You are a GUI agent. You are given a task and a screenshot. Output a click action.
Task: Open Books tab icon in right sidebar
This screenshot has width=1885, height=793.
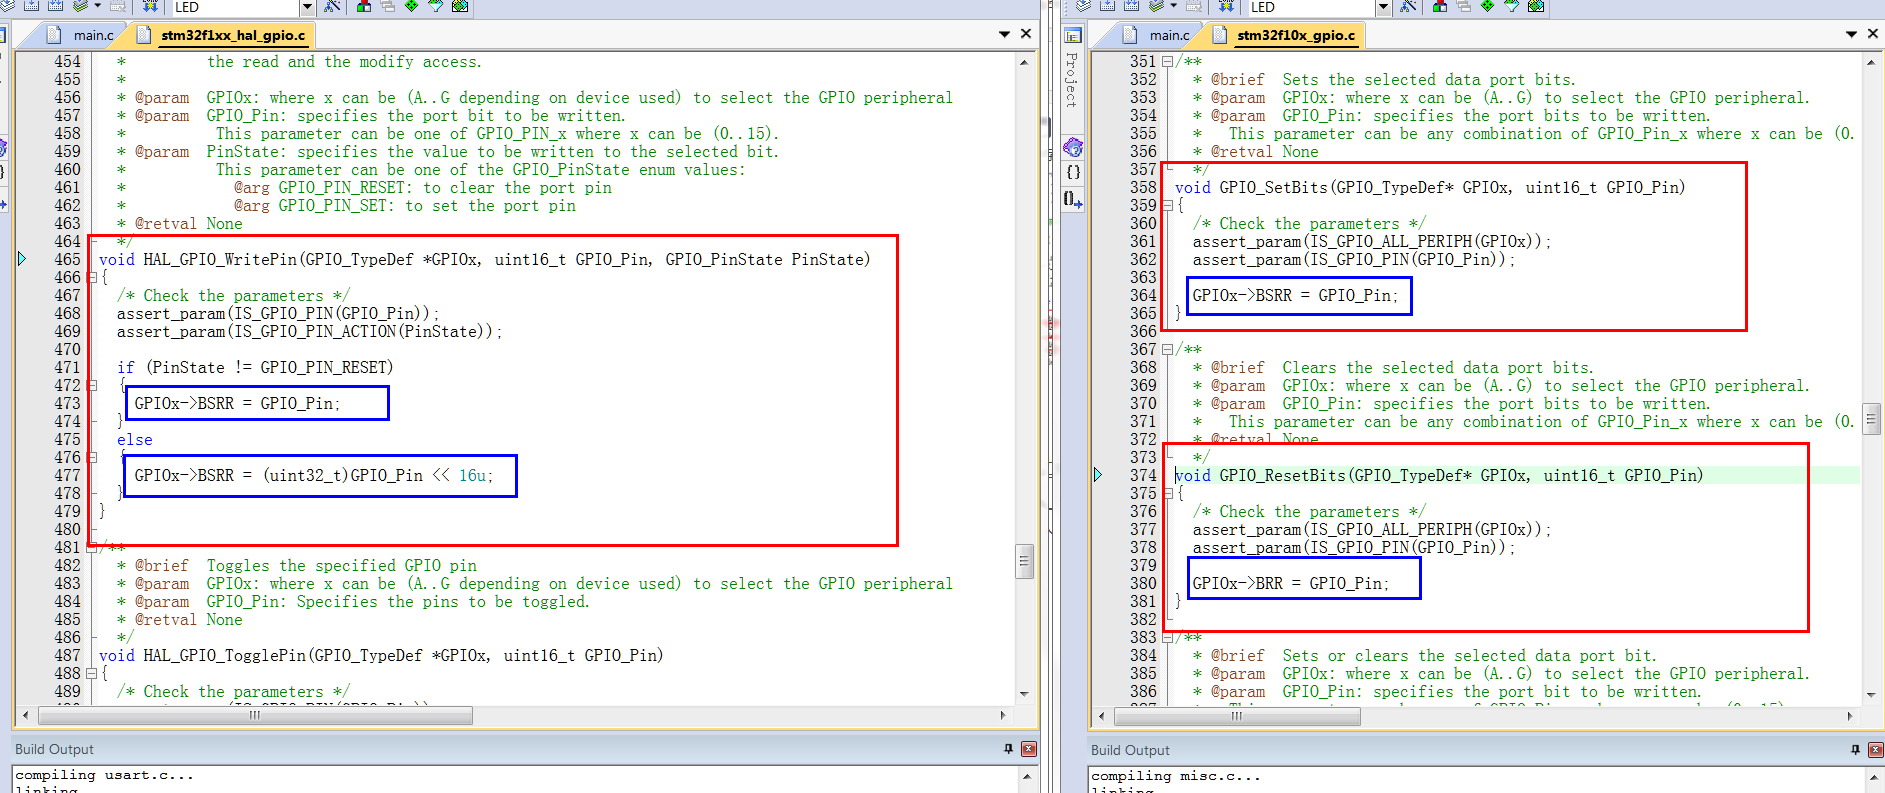coord(1073,147)
